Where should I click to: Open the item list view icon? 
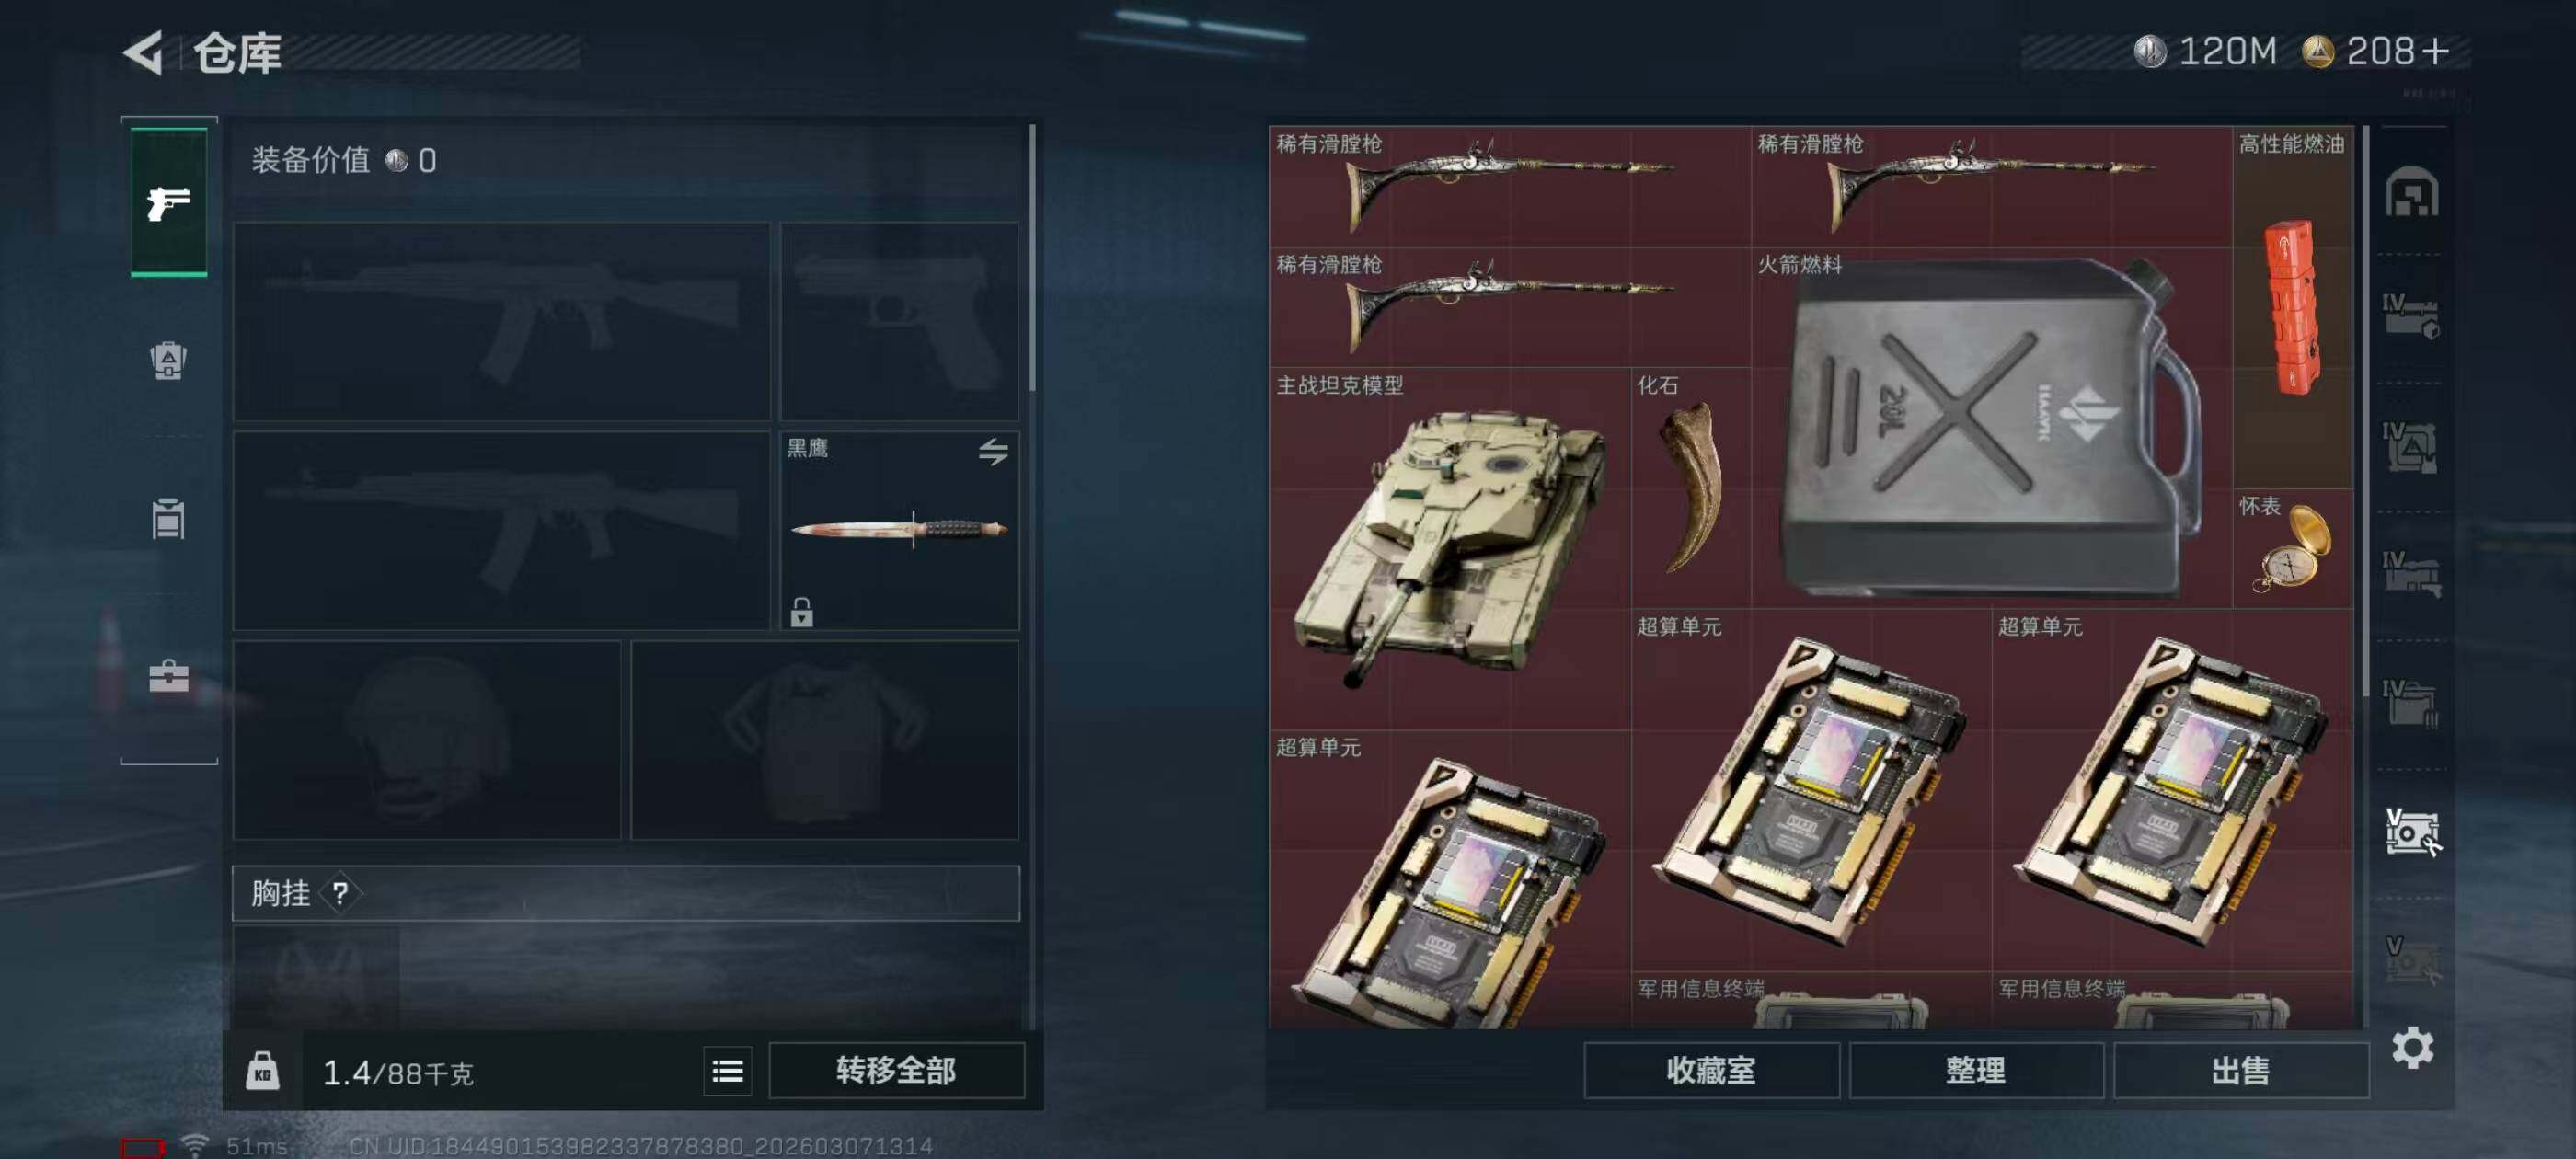[x=727, y=1072]
